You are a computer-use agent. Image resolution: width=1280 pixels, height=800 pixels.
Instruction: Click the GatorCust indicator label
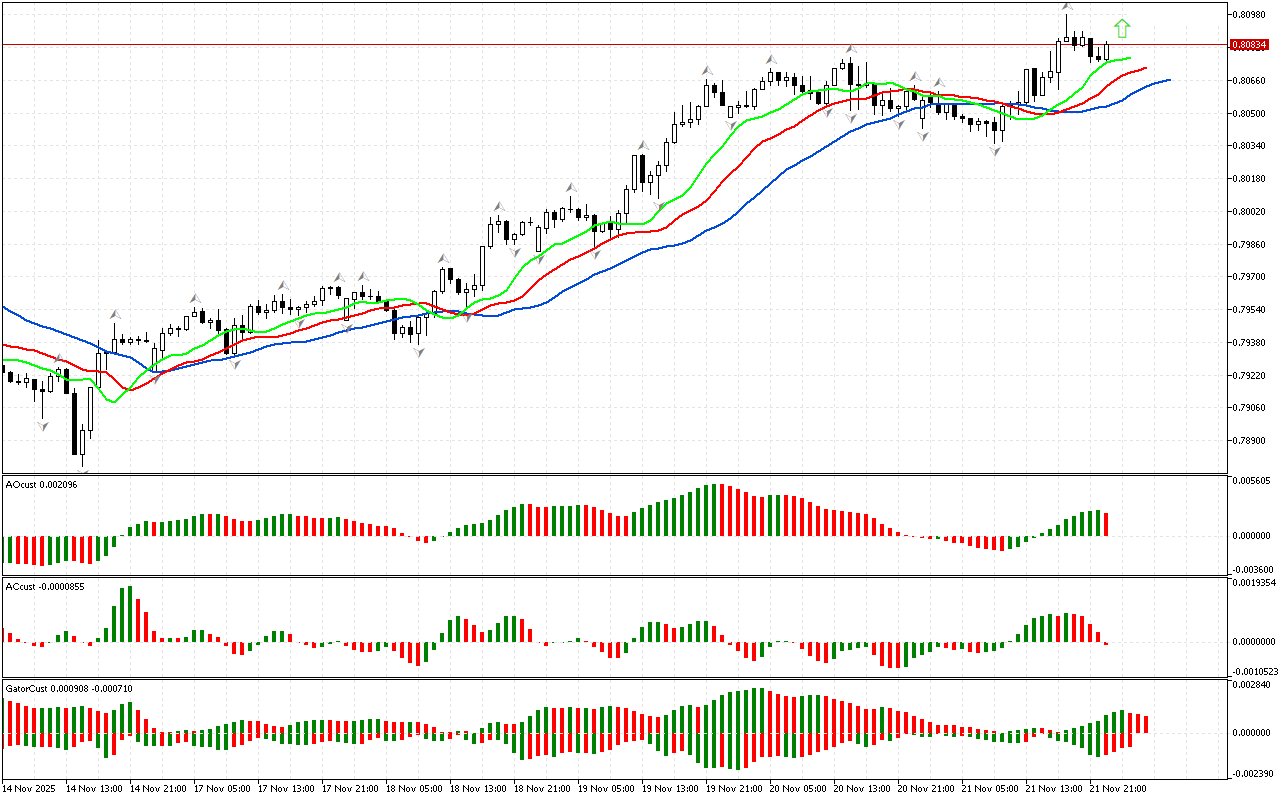pos(68,689)
